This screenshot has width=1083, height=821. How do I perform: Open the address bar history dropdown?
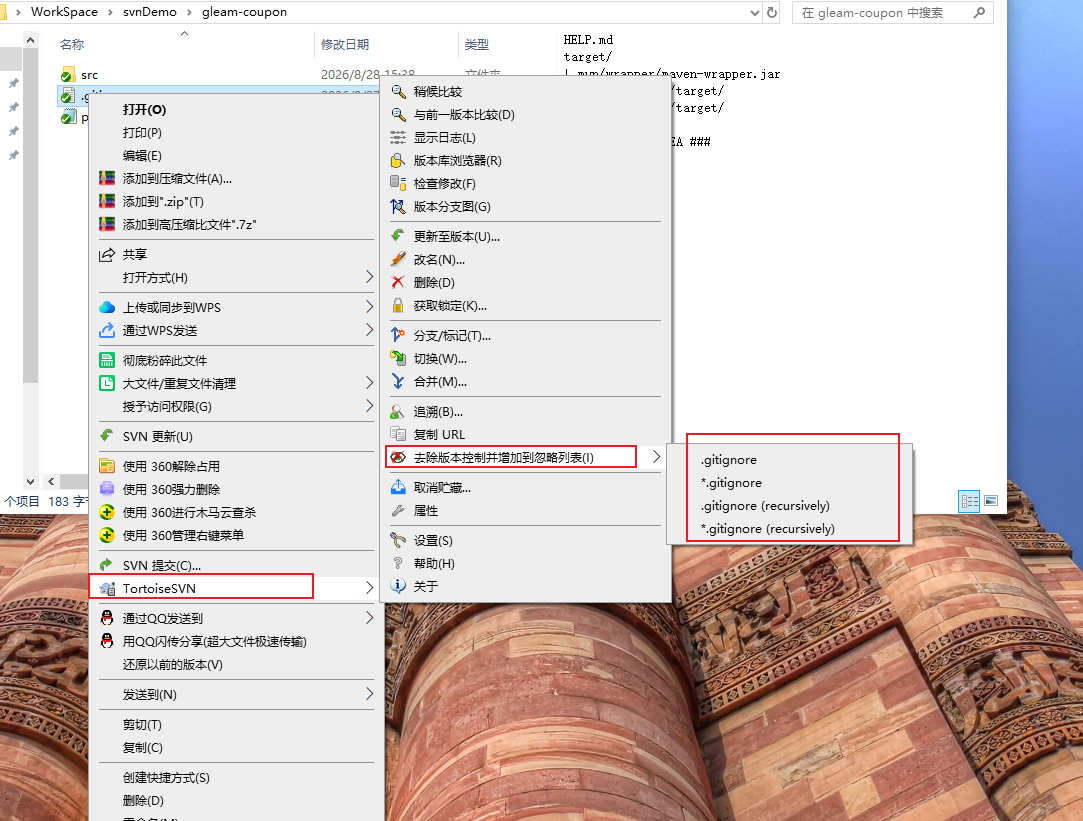[755, 12]
